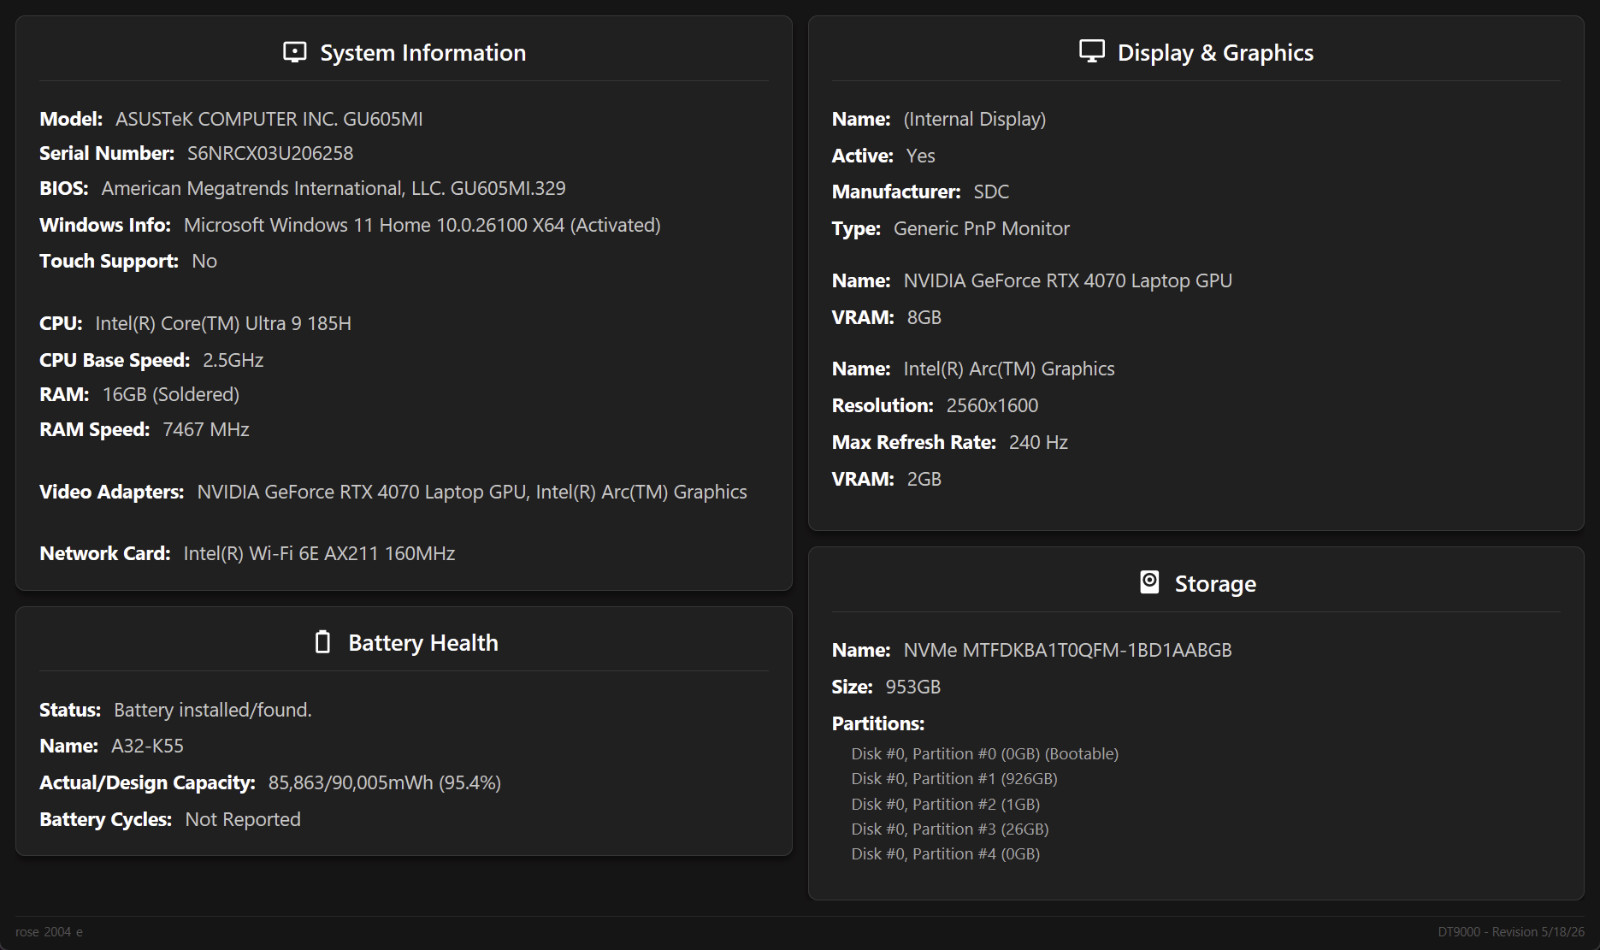This screenshot has width=1600, height=950.
Task: Click Intel(R) Arc(TM) Graphics name in Display panel
Action: [1008, 369]
